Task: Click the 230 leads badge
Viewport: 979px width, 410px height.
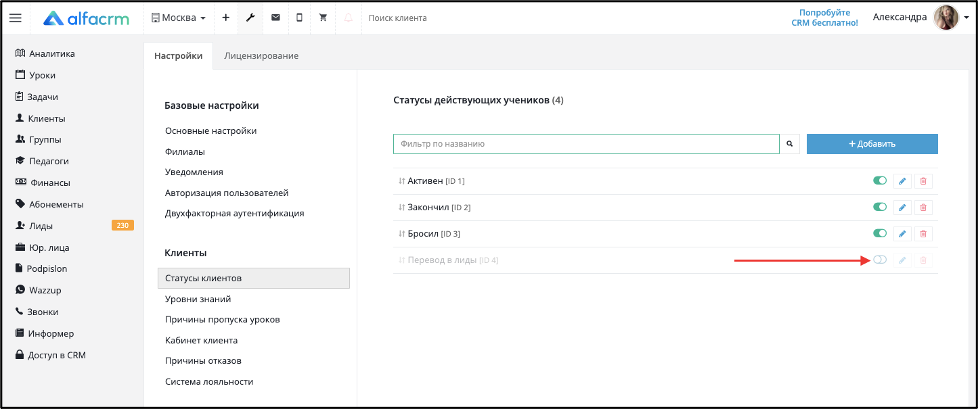Action: coord(122,226)
